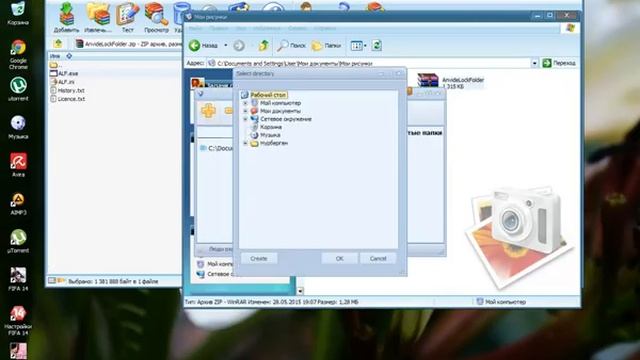This screenshot has height=360, width=640.
Task: Open the Избранное menu in Explorer
Action: tap(266, 29)
